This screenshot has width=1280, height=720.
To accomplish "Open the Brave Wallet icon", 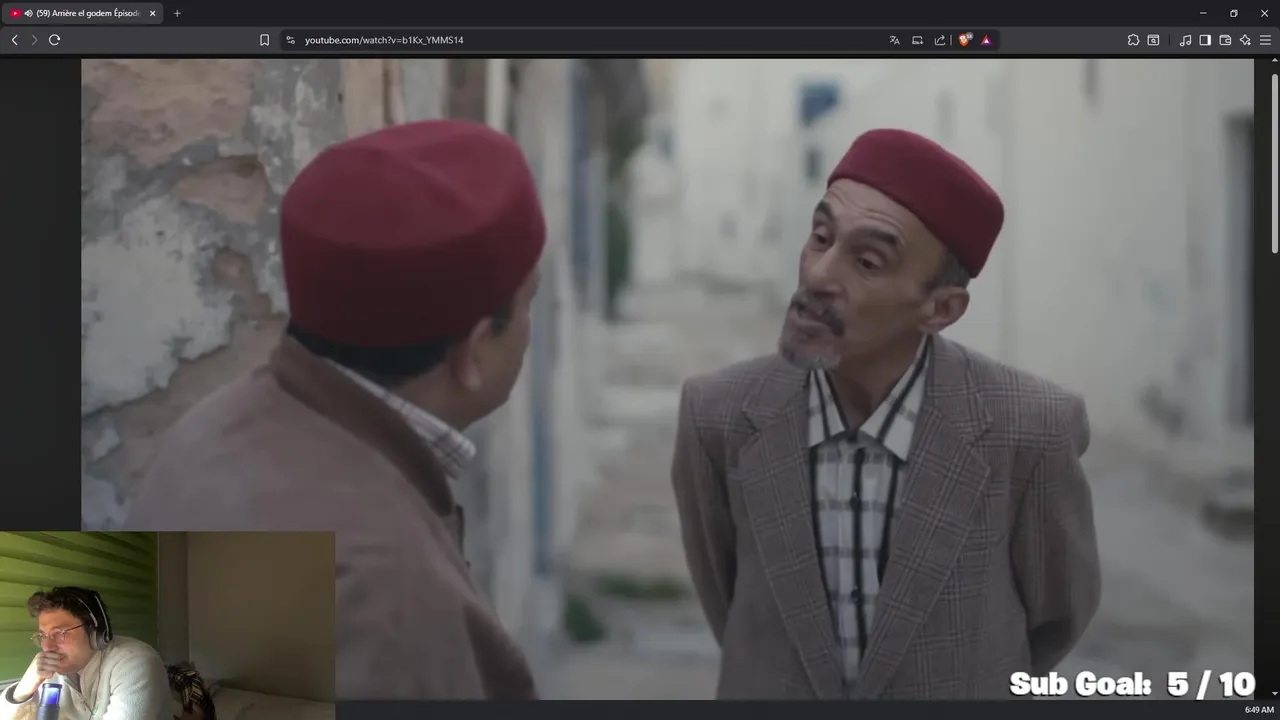I will click(1225, 40).
